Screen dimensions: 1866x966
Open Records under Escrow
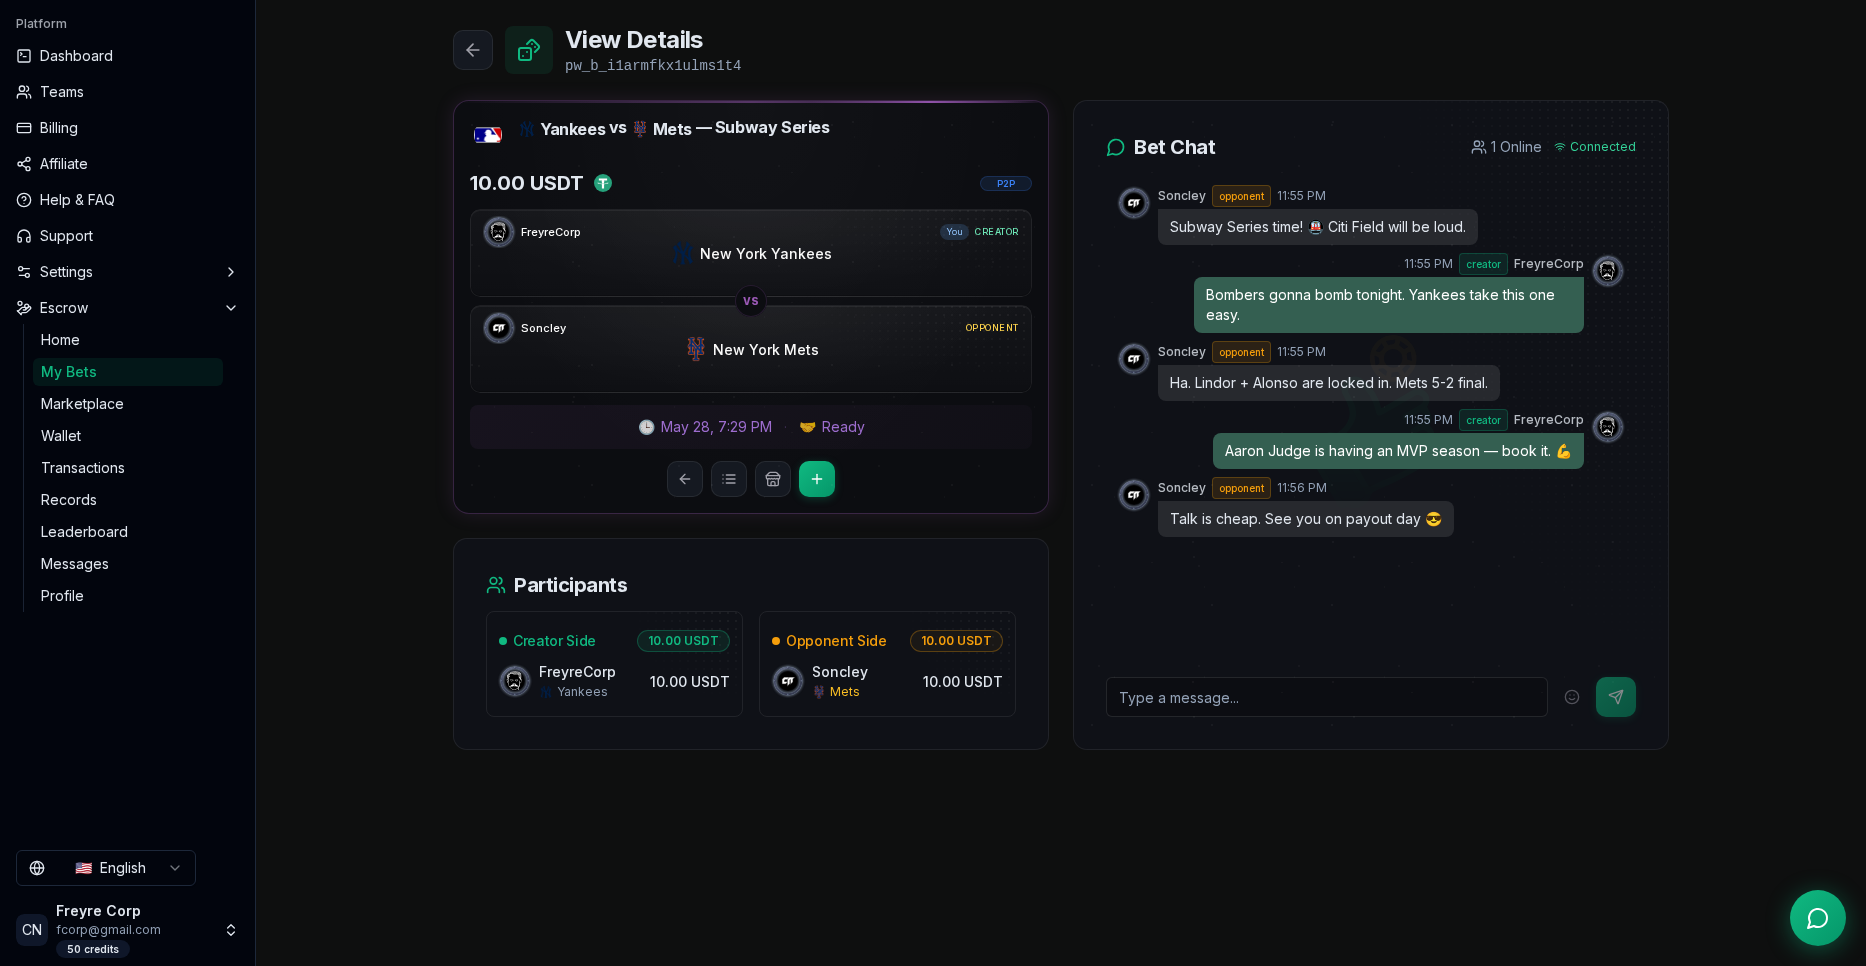(128, 500)
